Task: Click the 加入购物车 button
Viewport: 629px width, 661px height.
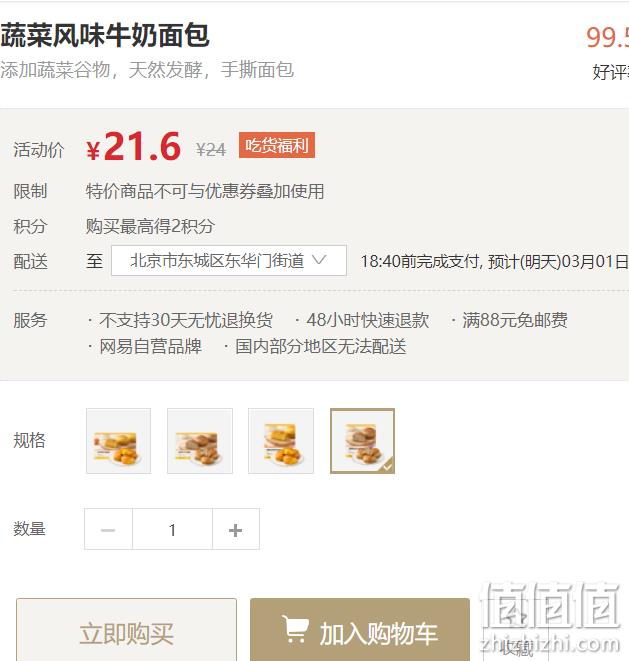Action: [360, 631]
